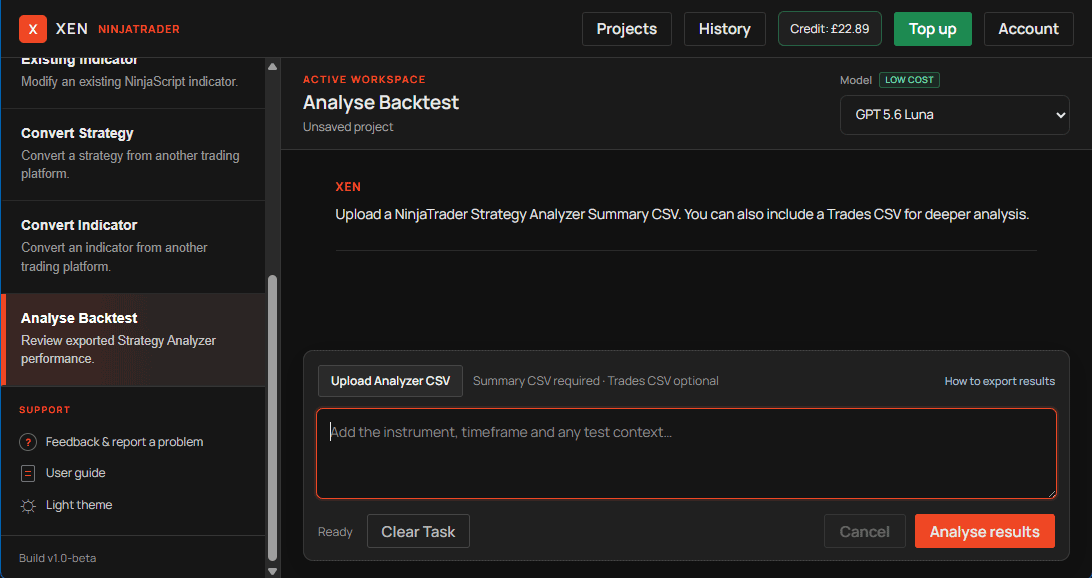Click the Credit £22.89 balance
Screen dimensions: 1092x578
click(829, 29)
